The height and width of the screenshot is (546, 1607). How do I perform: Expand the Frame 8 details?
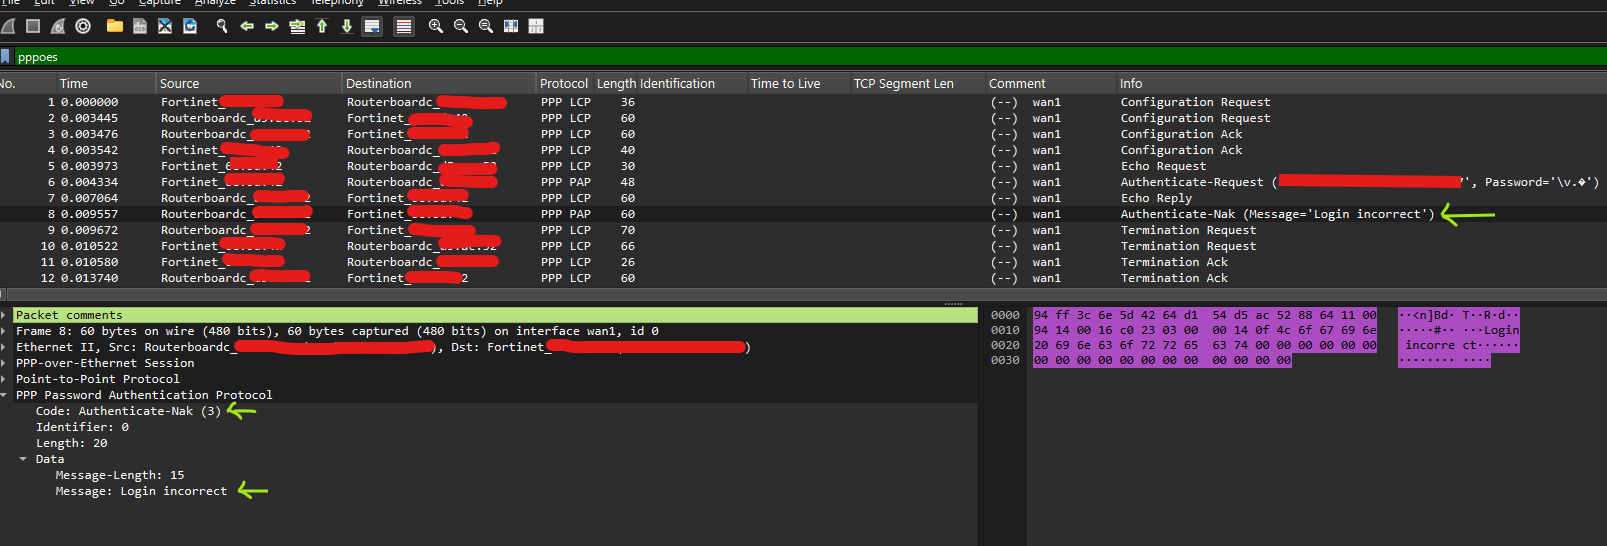(5, 331)
